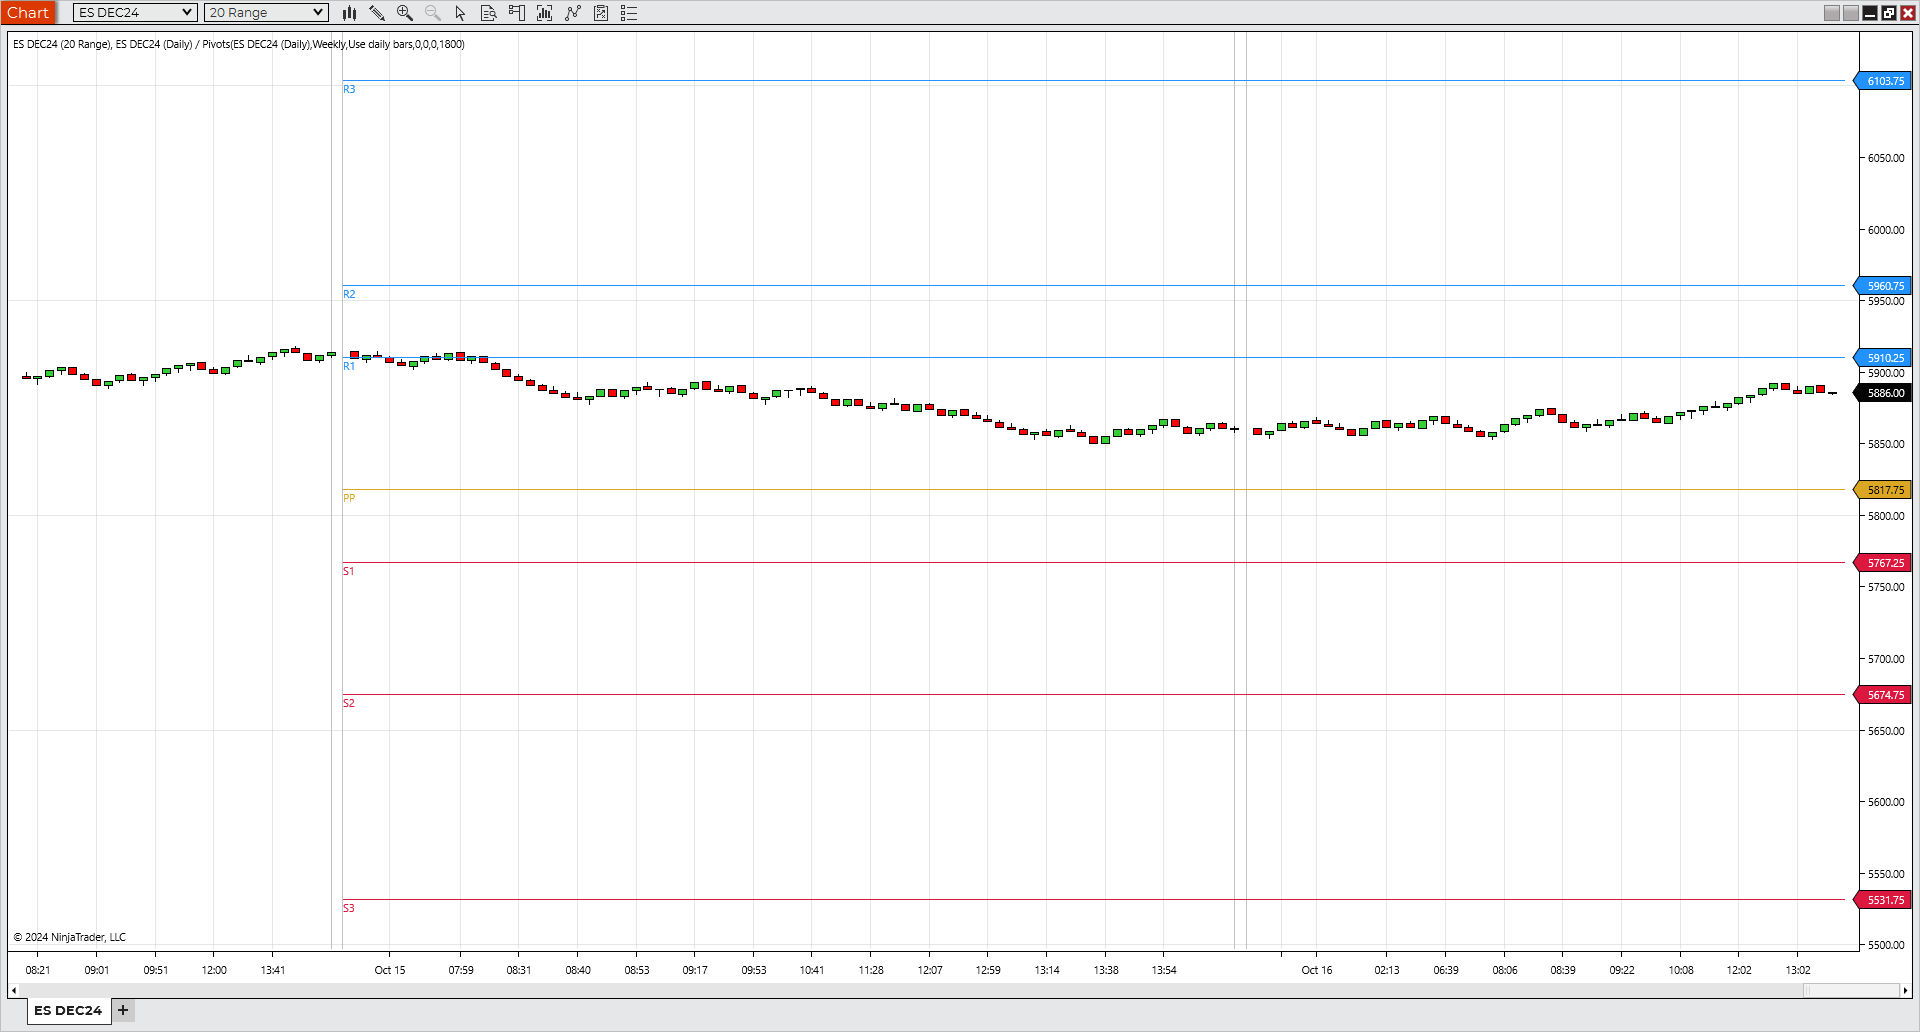The image size is (1920, 1032).
Task: Click the 5850.00 price axis label
Action: [x=1886, y=444]
